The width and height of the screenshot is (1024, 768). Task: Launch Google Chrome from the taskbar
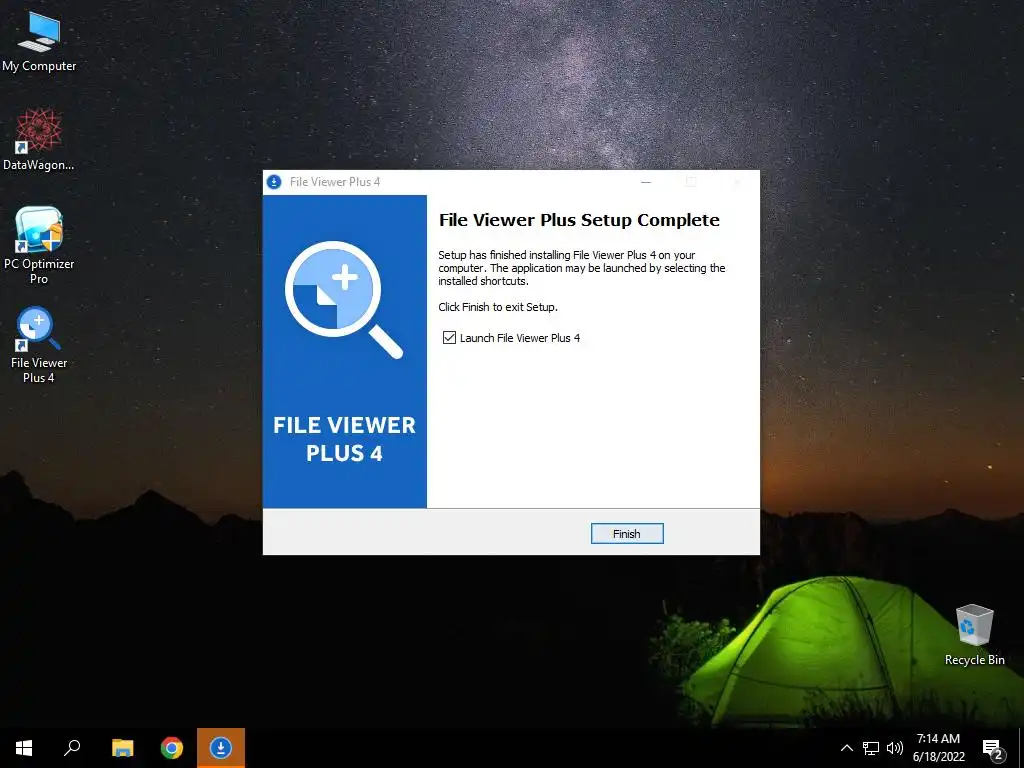172,748
